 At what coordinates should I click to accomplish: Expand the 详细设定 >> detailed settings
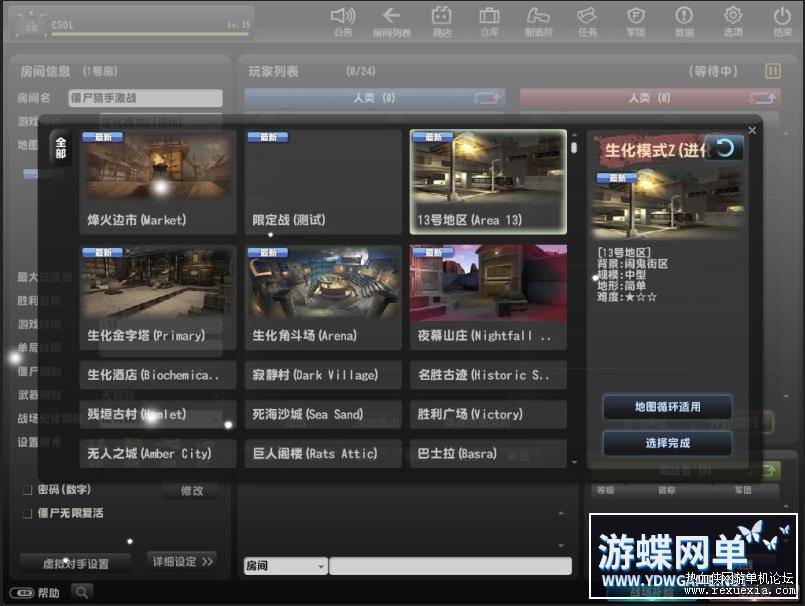tap(183, 561)
